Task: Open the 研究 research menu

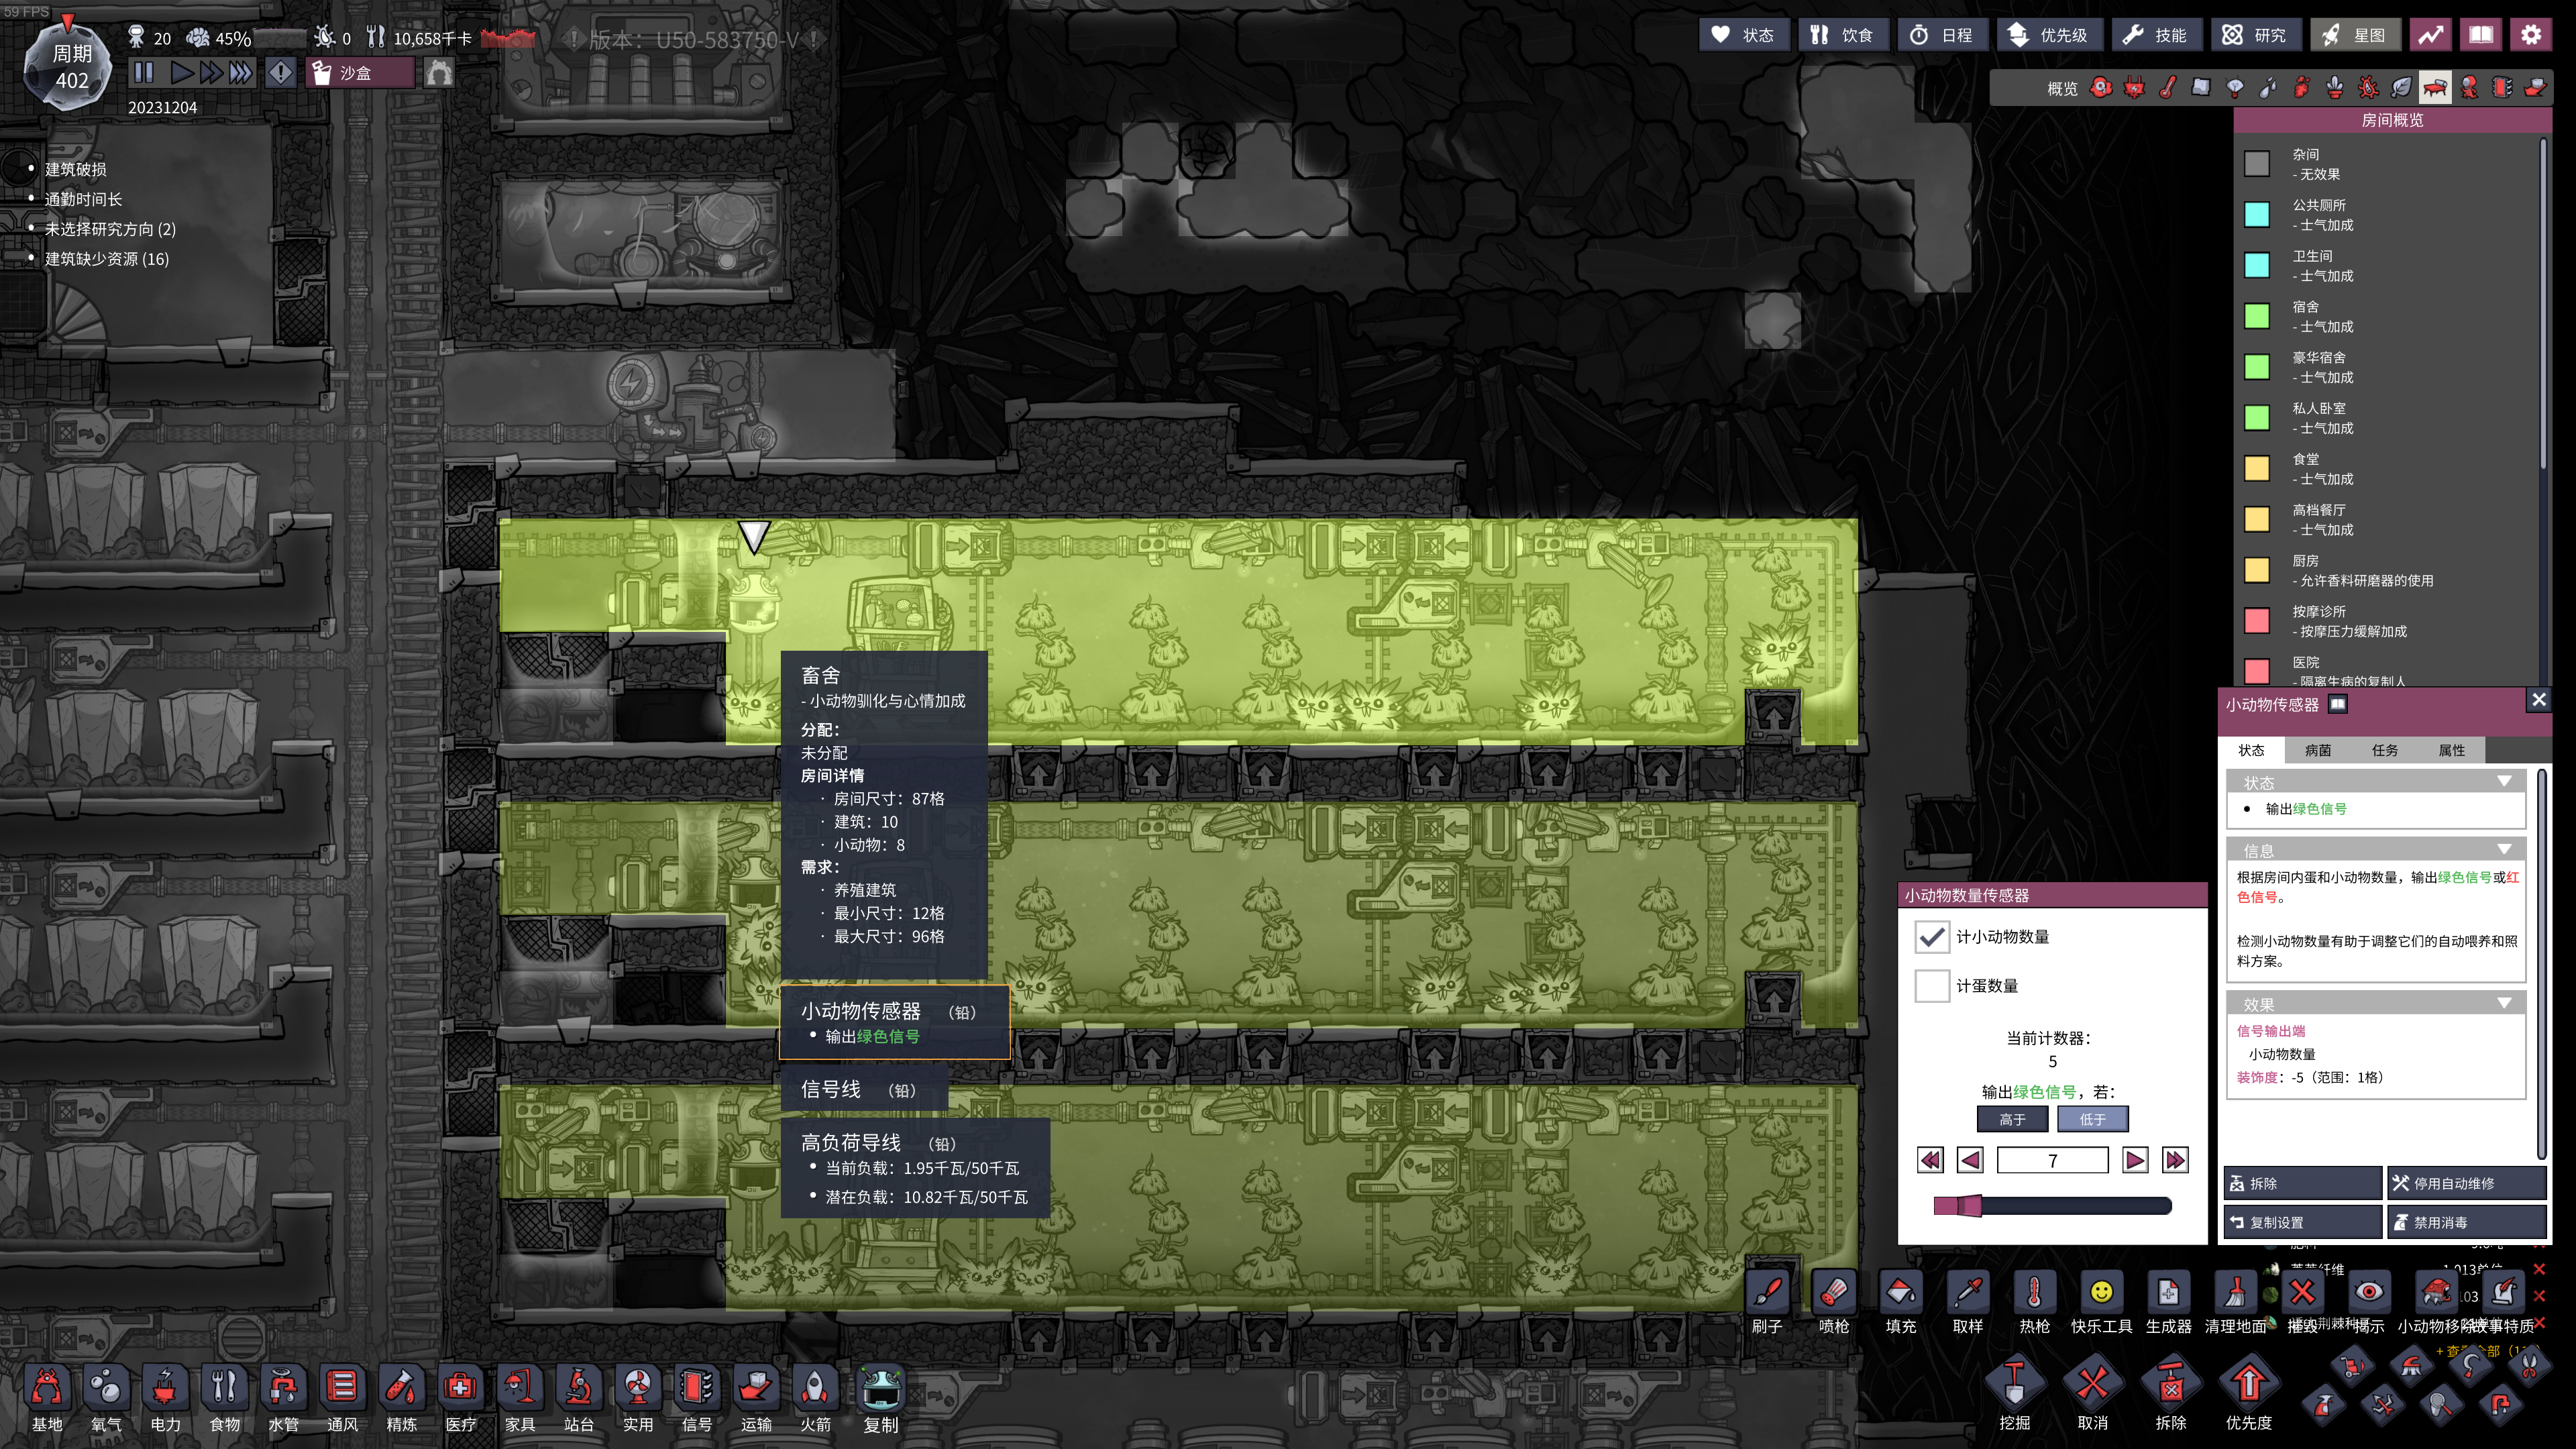Action: (2256, 35)
